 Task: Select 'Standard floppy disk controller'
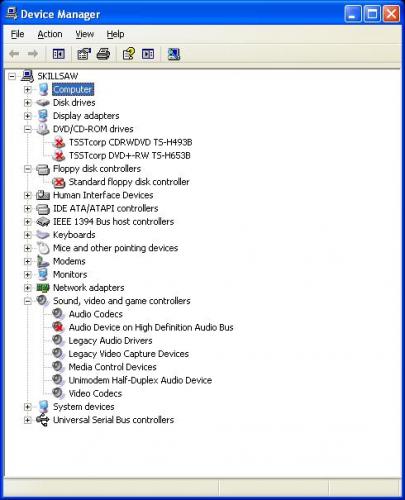(129, 182)
